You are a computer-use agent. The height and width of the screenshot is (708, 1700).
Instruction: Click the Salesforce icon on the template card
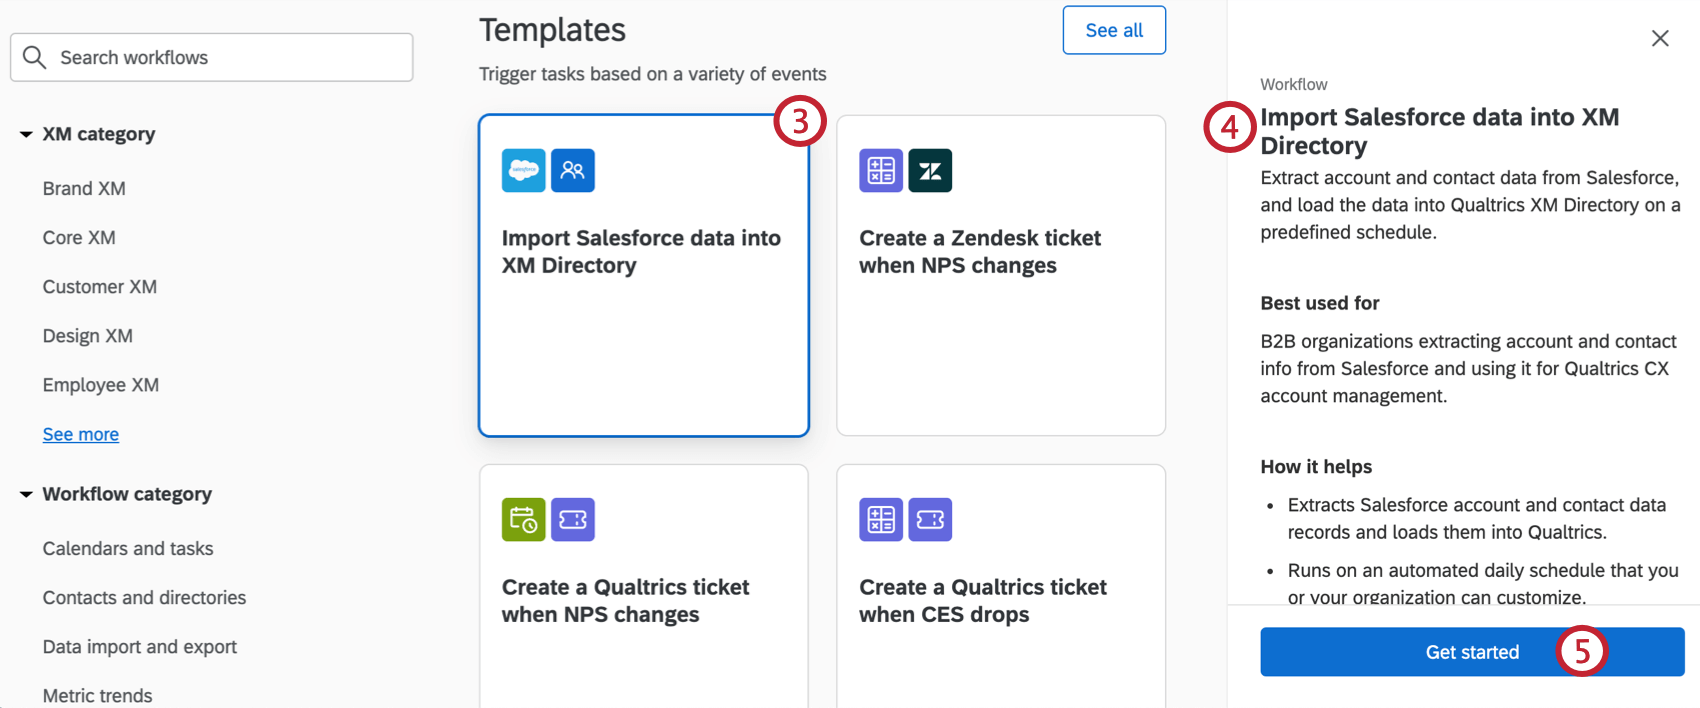pyautogui.click(x=522, y=170)
